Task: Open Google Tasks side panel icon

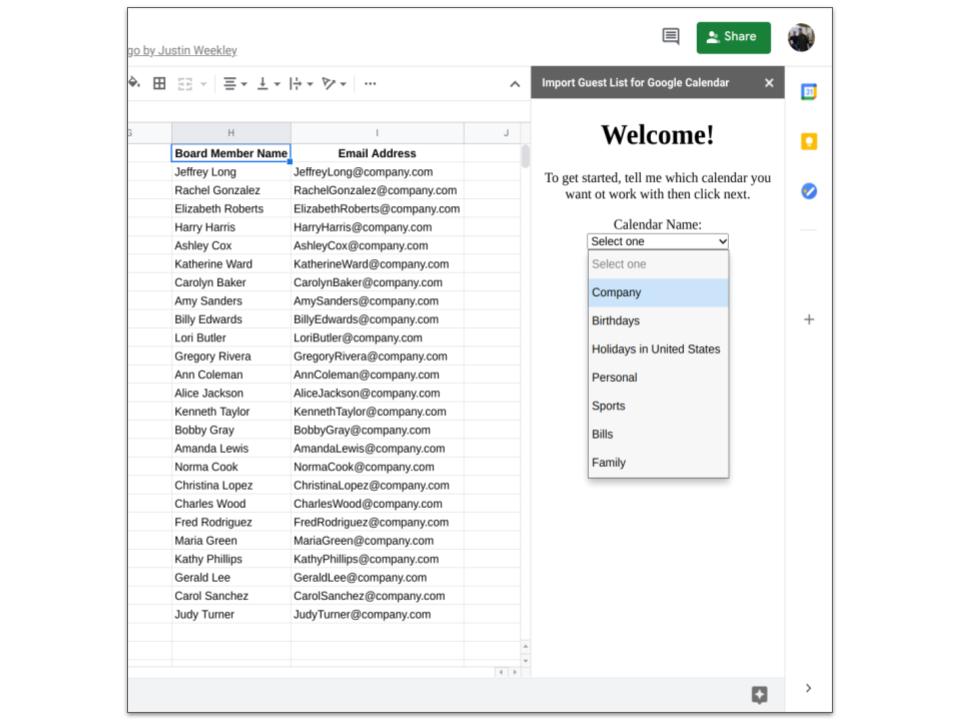Action: coord(809,192)
